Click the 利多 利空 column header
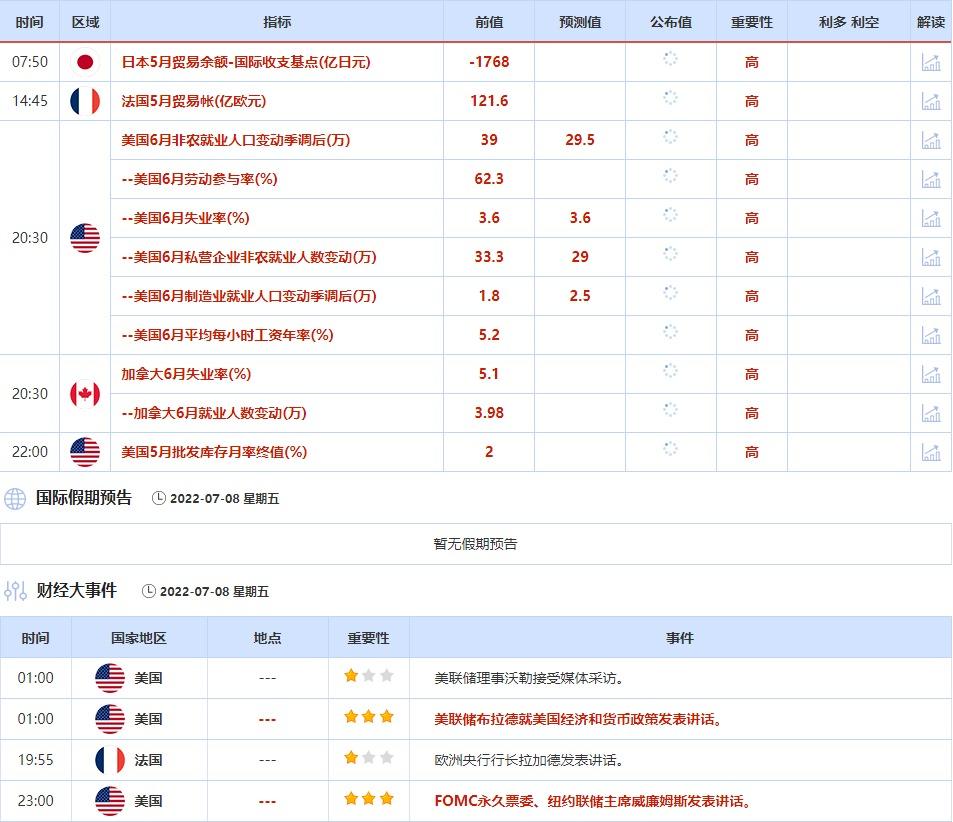Viewport: 953px width, 822px height. click(x=849, y=22)
